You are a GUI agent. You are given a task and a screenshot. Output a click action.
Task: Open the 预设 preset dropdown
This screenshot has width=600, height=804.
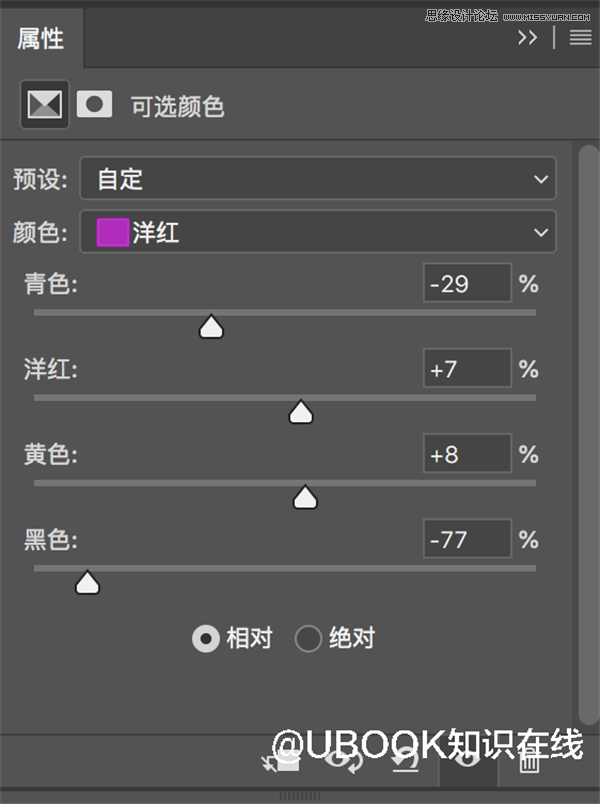pyautogui.click(x=318, y=179)
